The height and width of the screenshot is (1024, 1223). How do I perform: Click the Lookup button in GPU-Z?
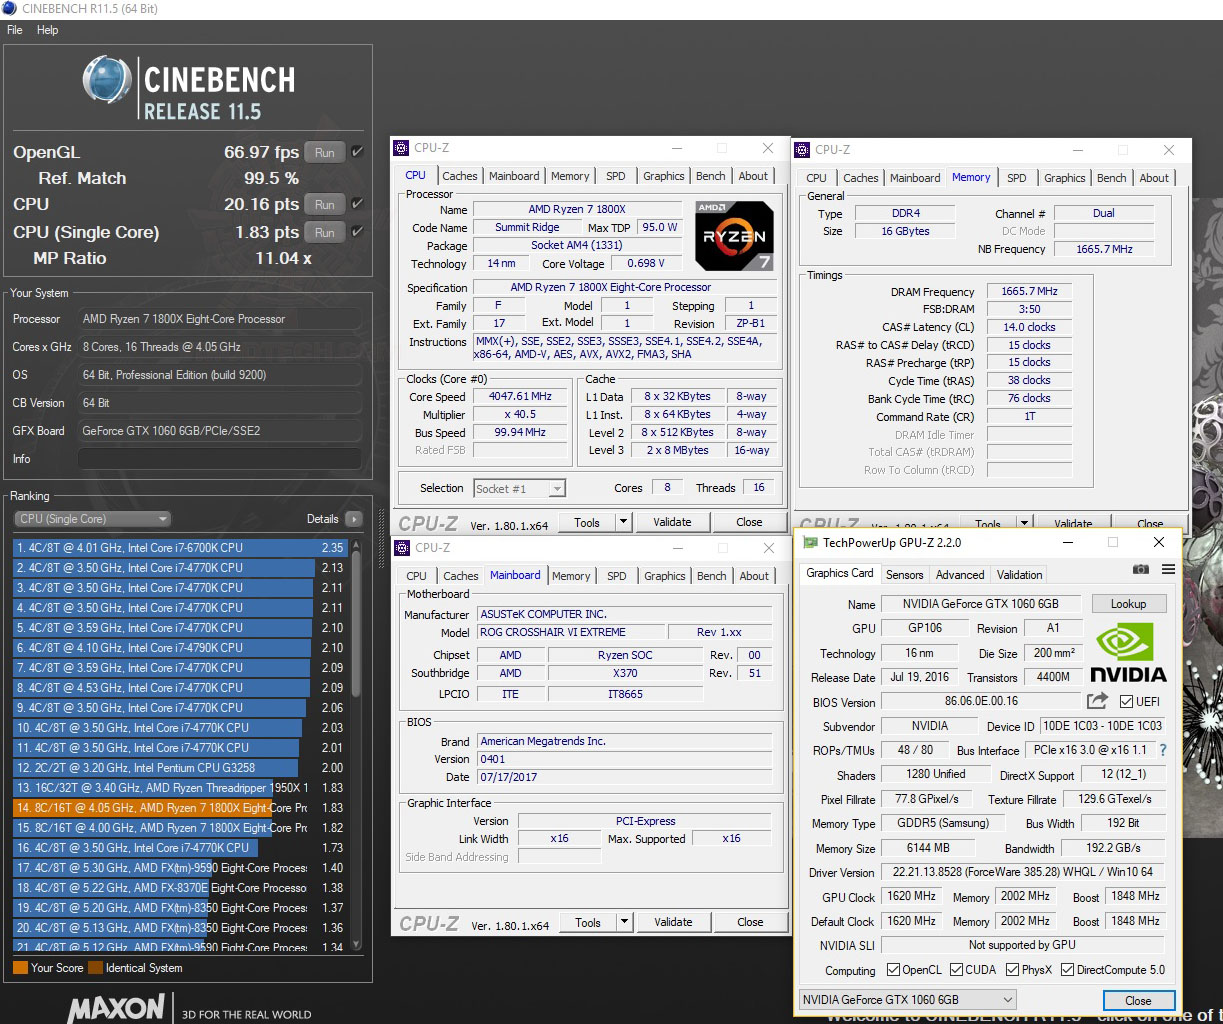[1129, 603]
